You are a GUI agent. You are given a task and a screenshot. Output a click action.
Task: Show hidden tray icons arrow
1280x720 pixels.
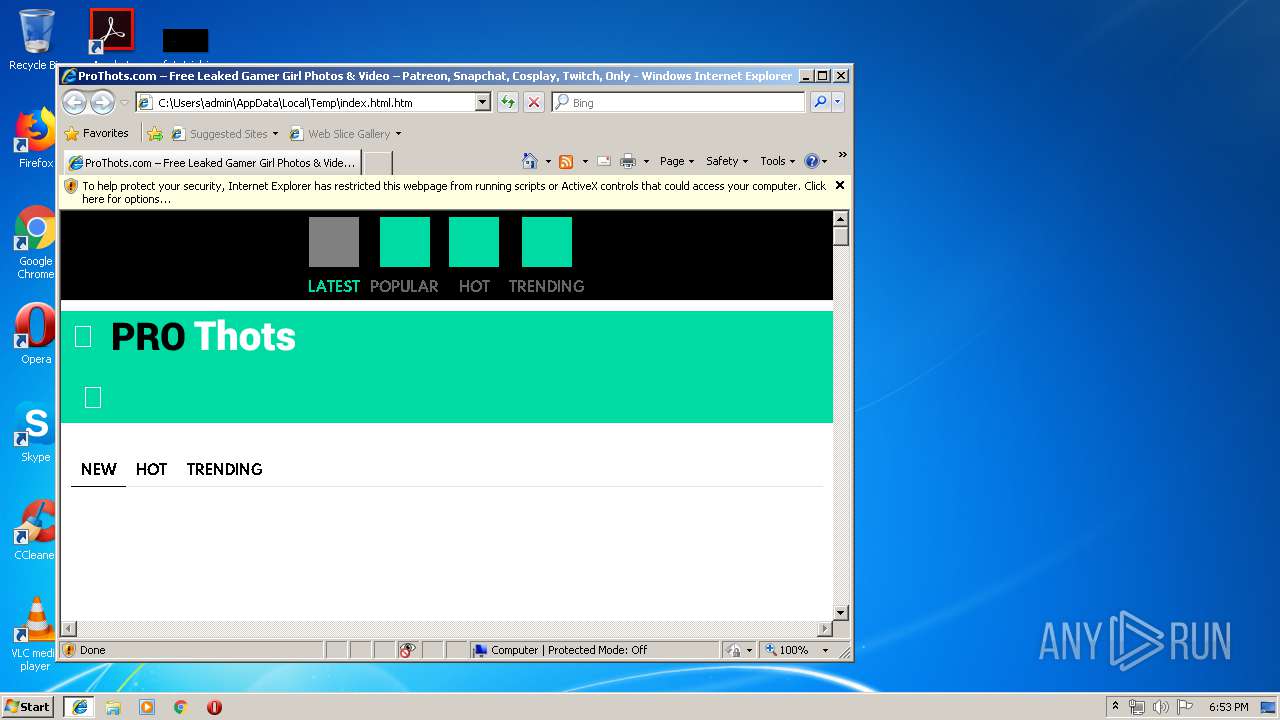point(1115,706)
